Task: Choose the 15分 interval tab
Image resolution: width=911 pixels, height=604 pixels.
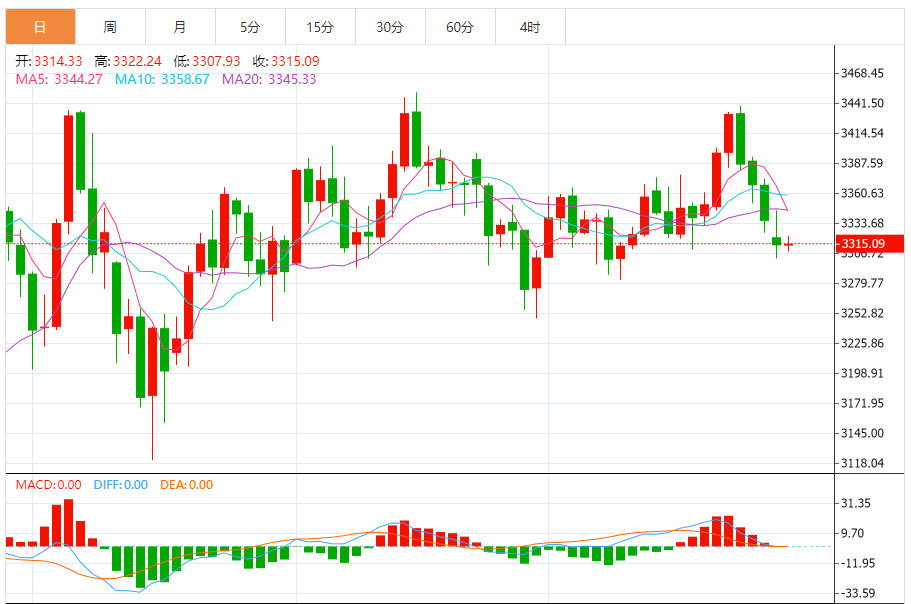Action: tap(320, 27)
